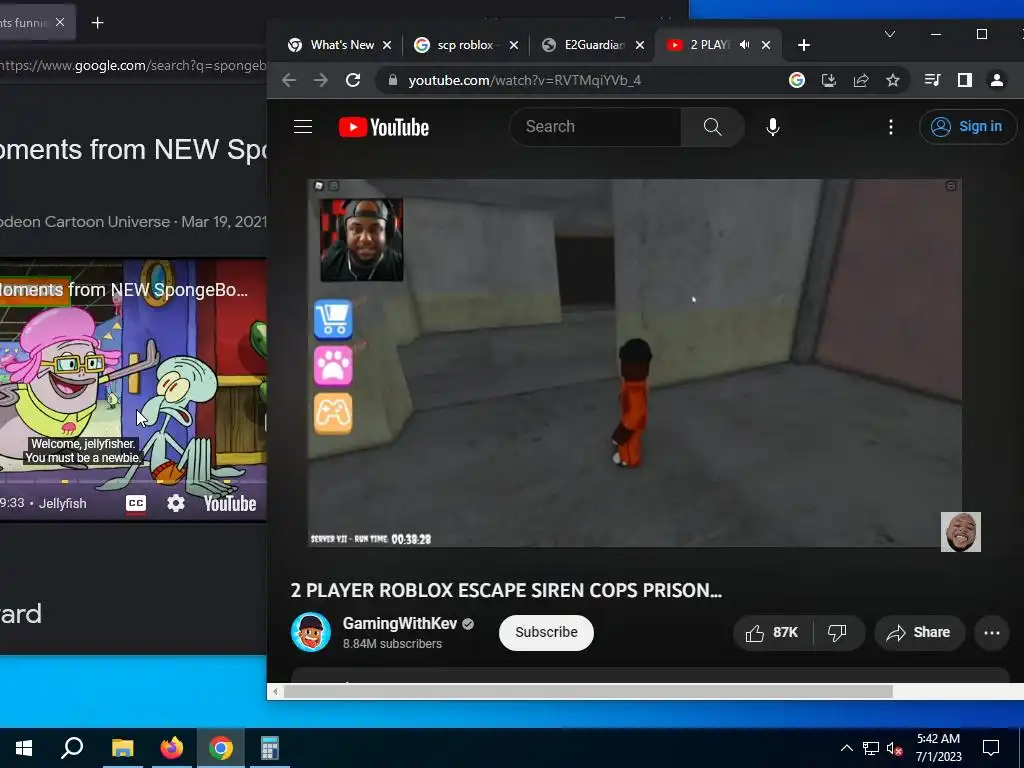
Task: Toggle closed captions in the SpongeBob video
Action: tap(136, 504)
